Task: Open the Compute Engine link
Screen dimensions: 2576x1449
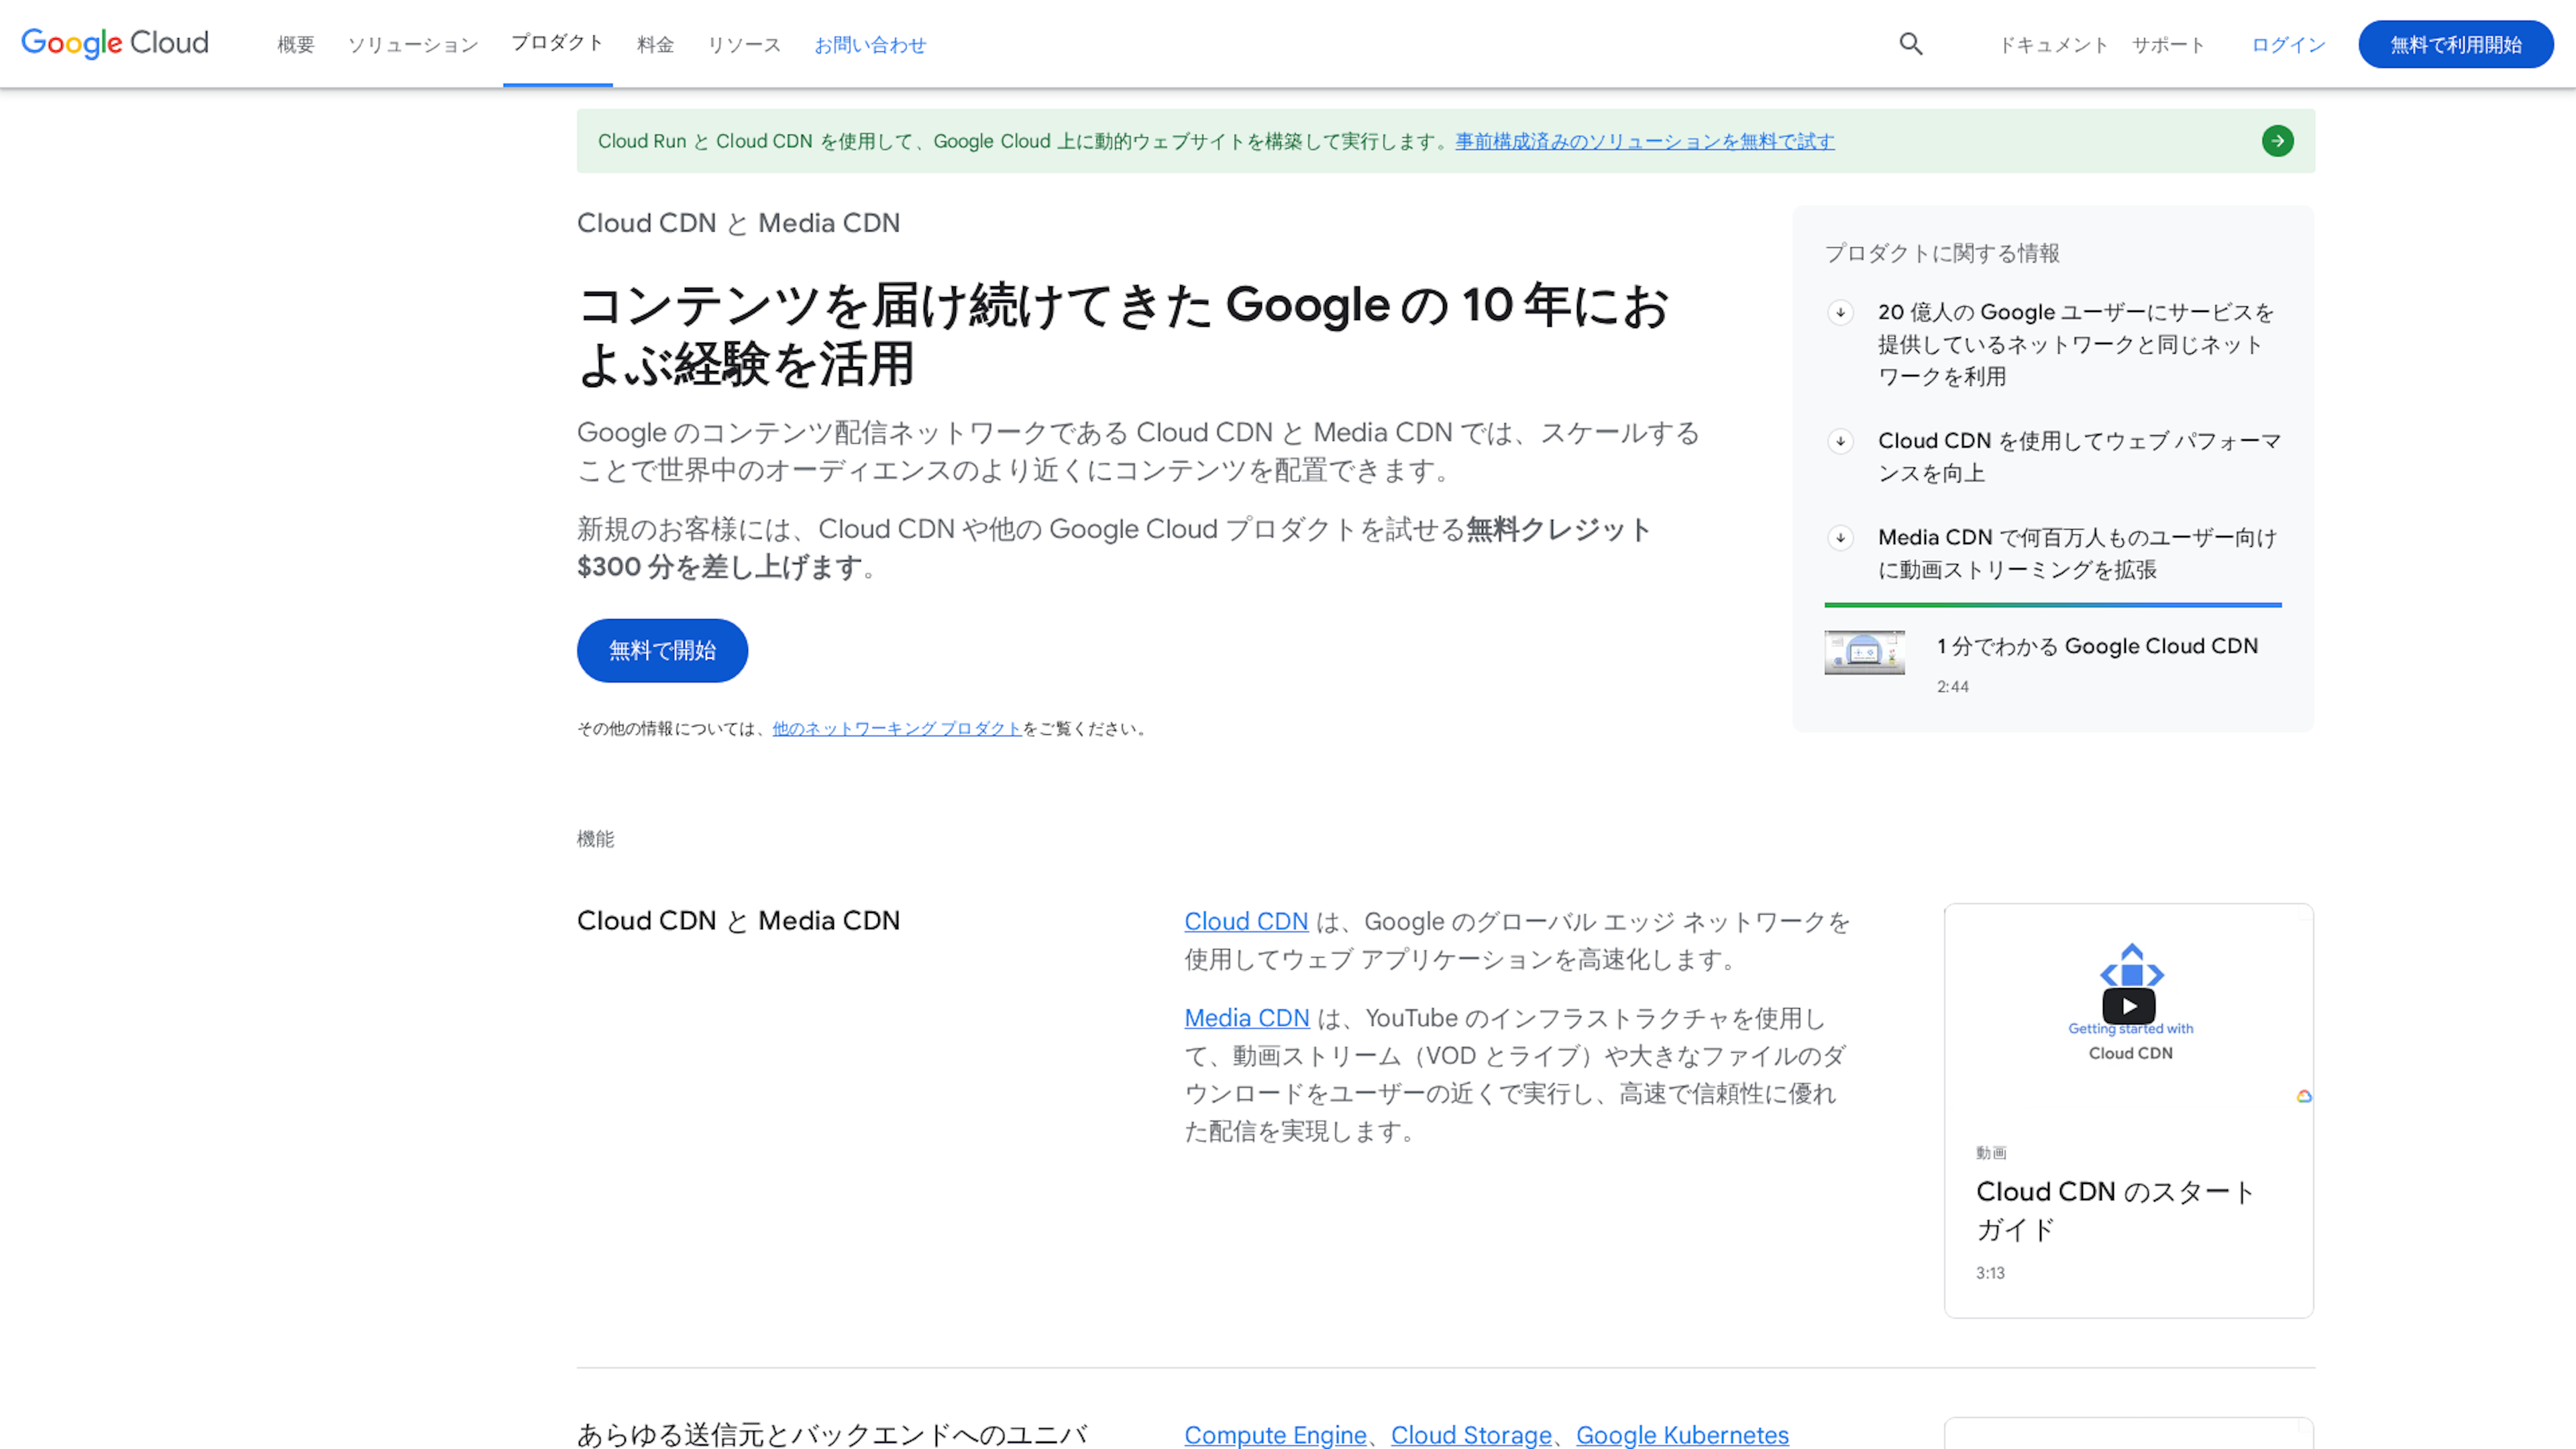Action: coord(1275,1435)
